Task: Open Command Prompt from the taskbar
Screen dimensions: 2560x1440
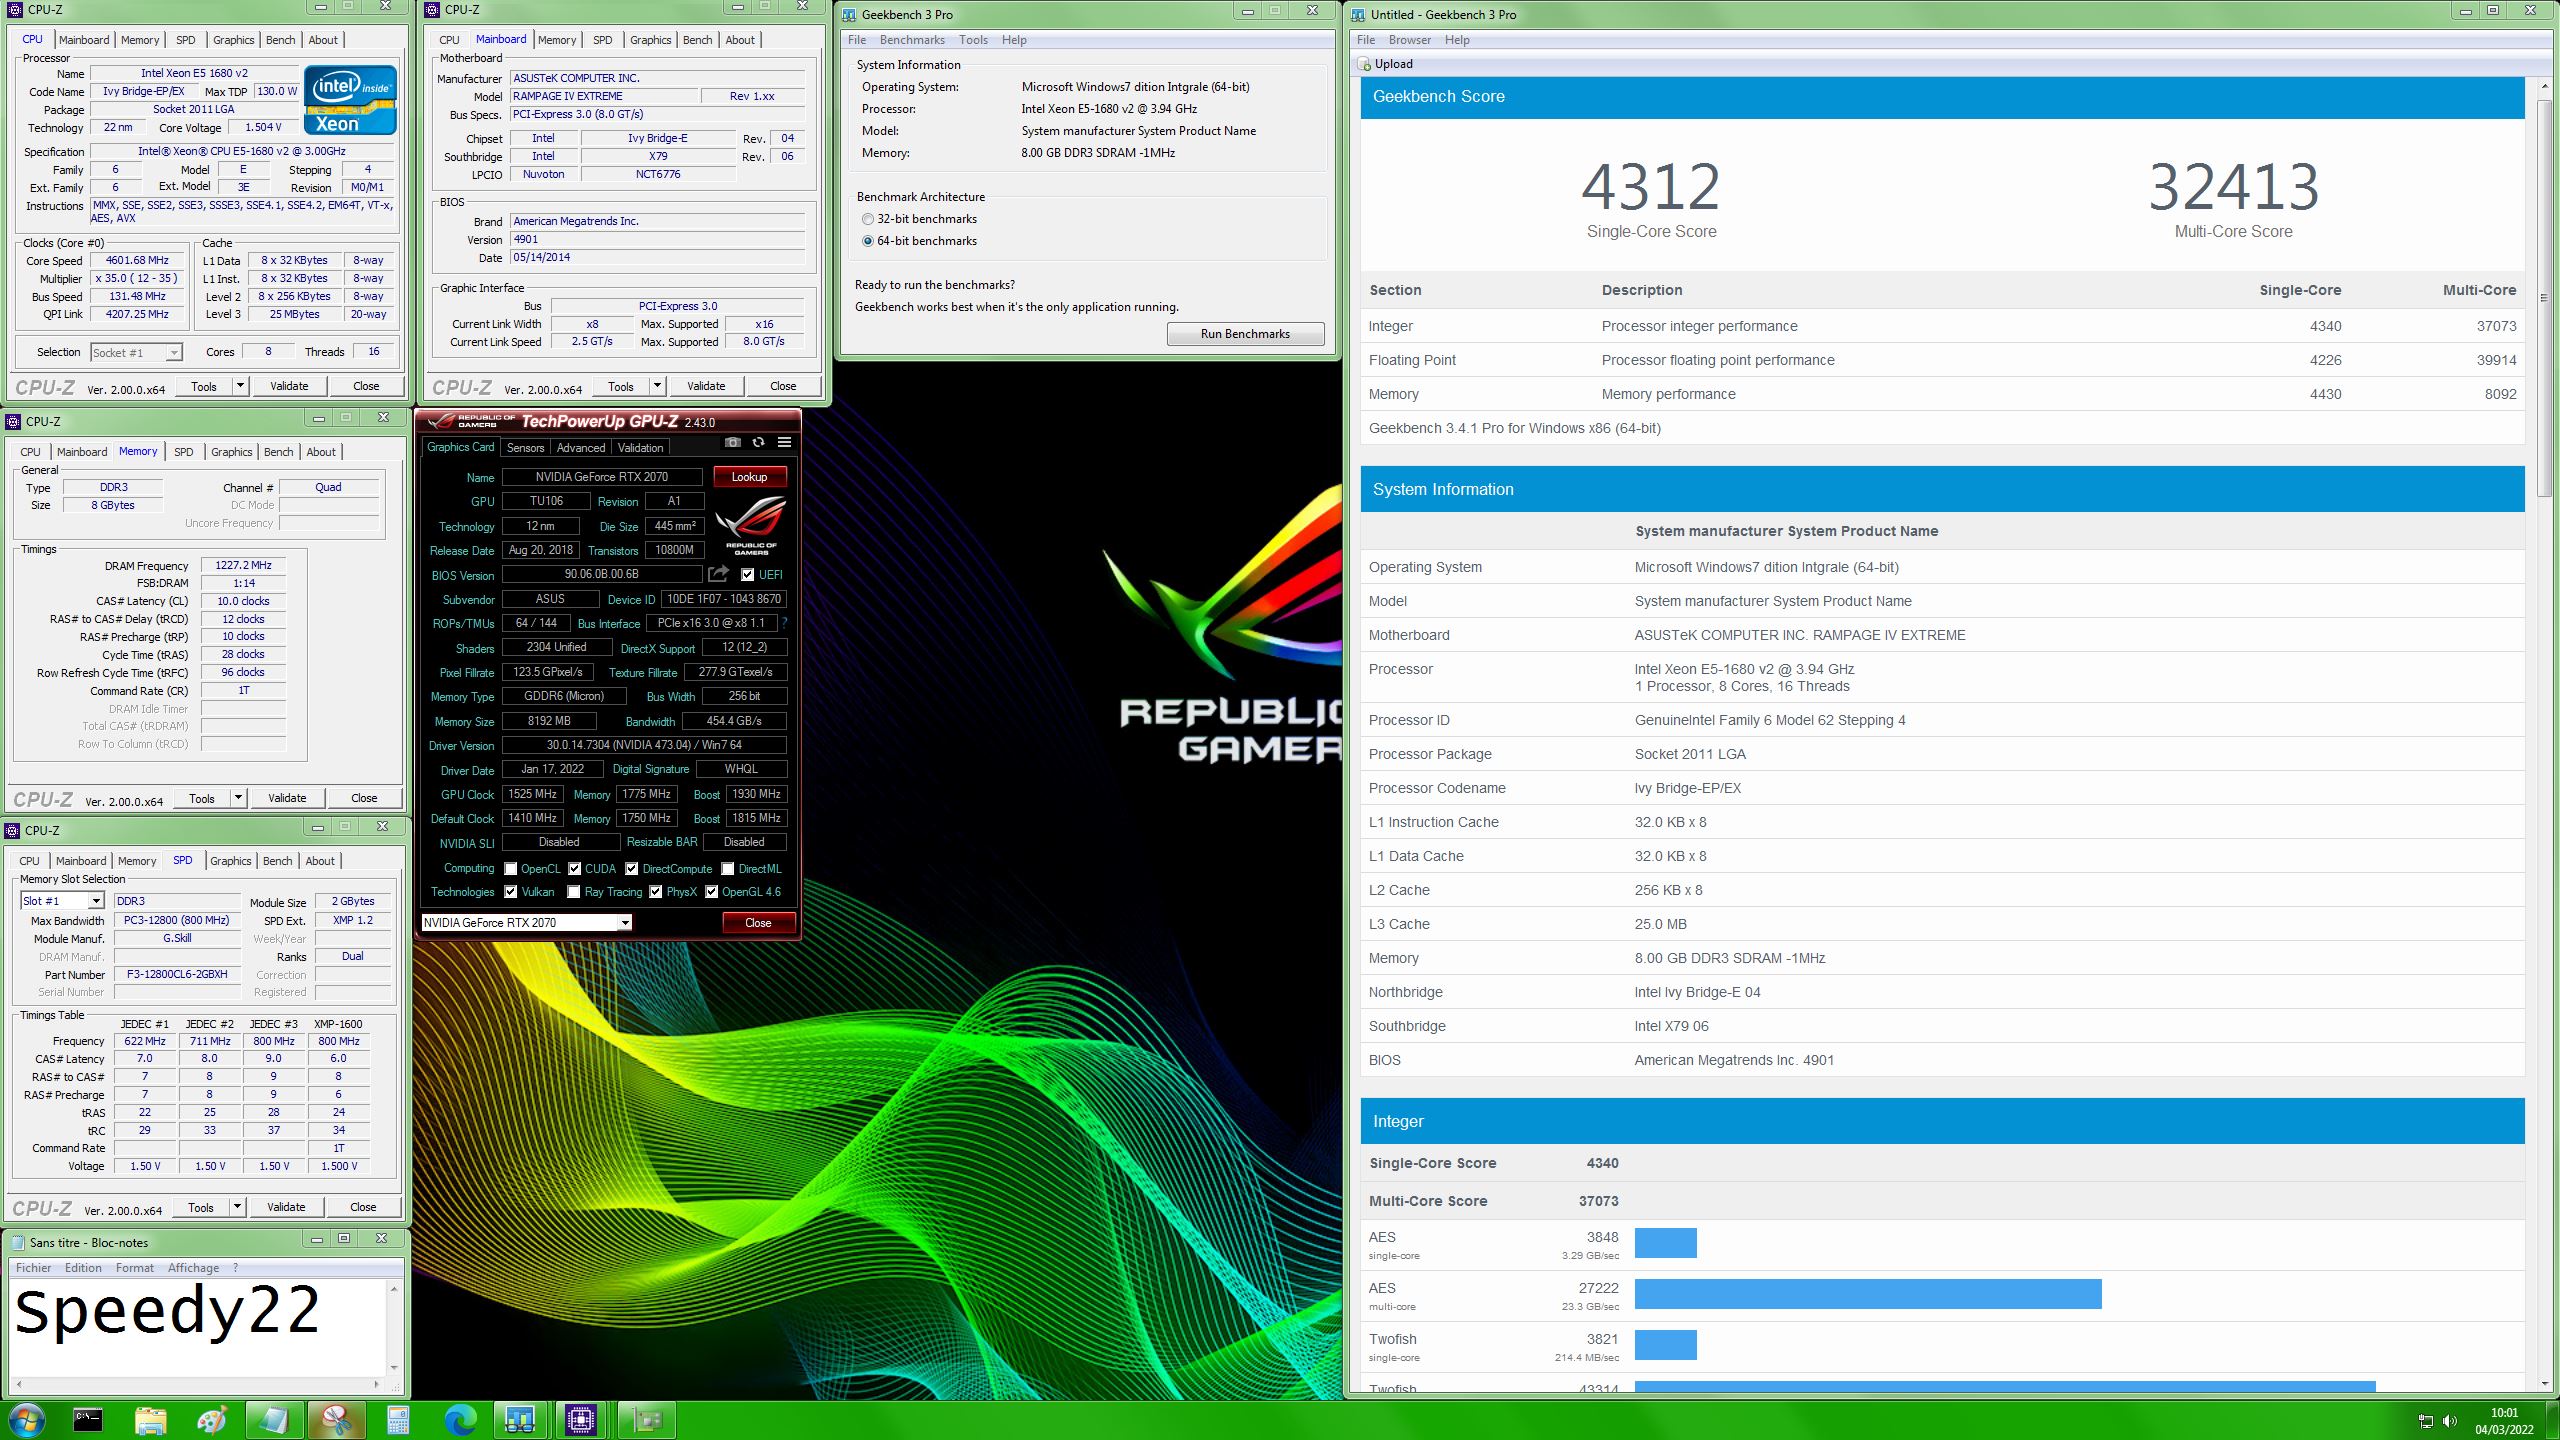Action: click(x=88, y=1420)
